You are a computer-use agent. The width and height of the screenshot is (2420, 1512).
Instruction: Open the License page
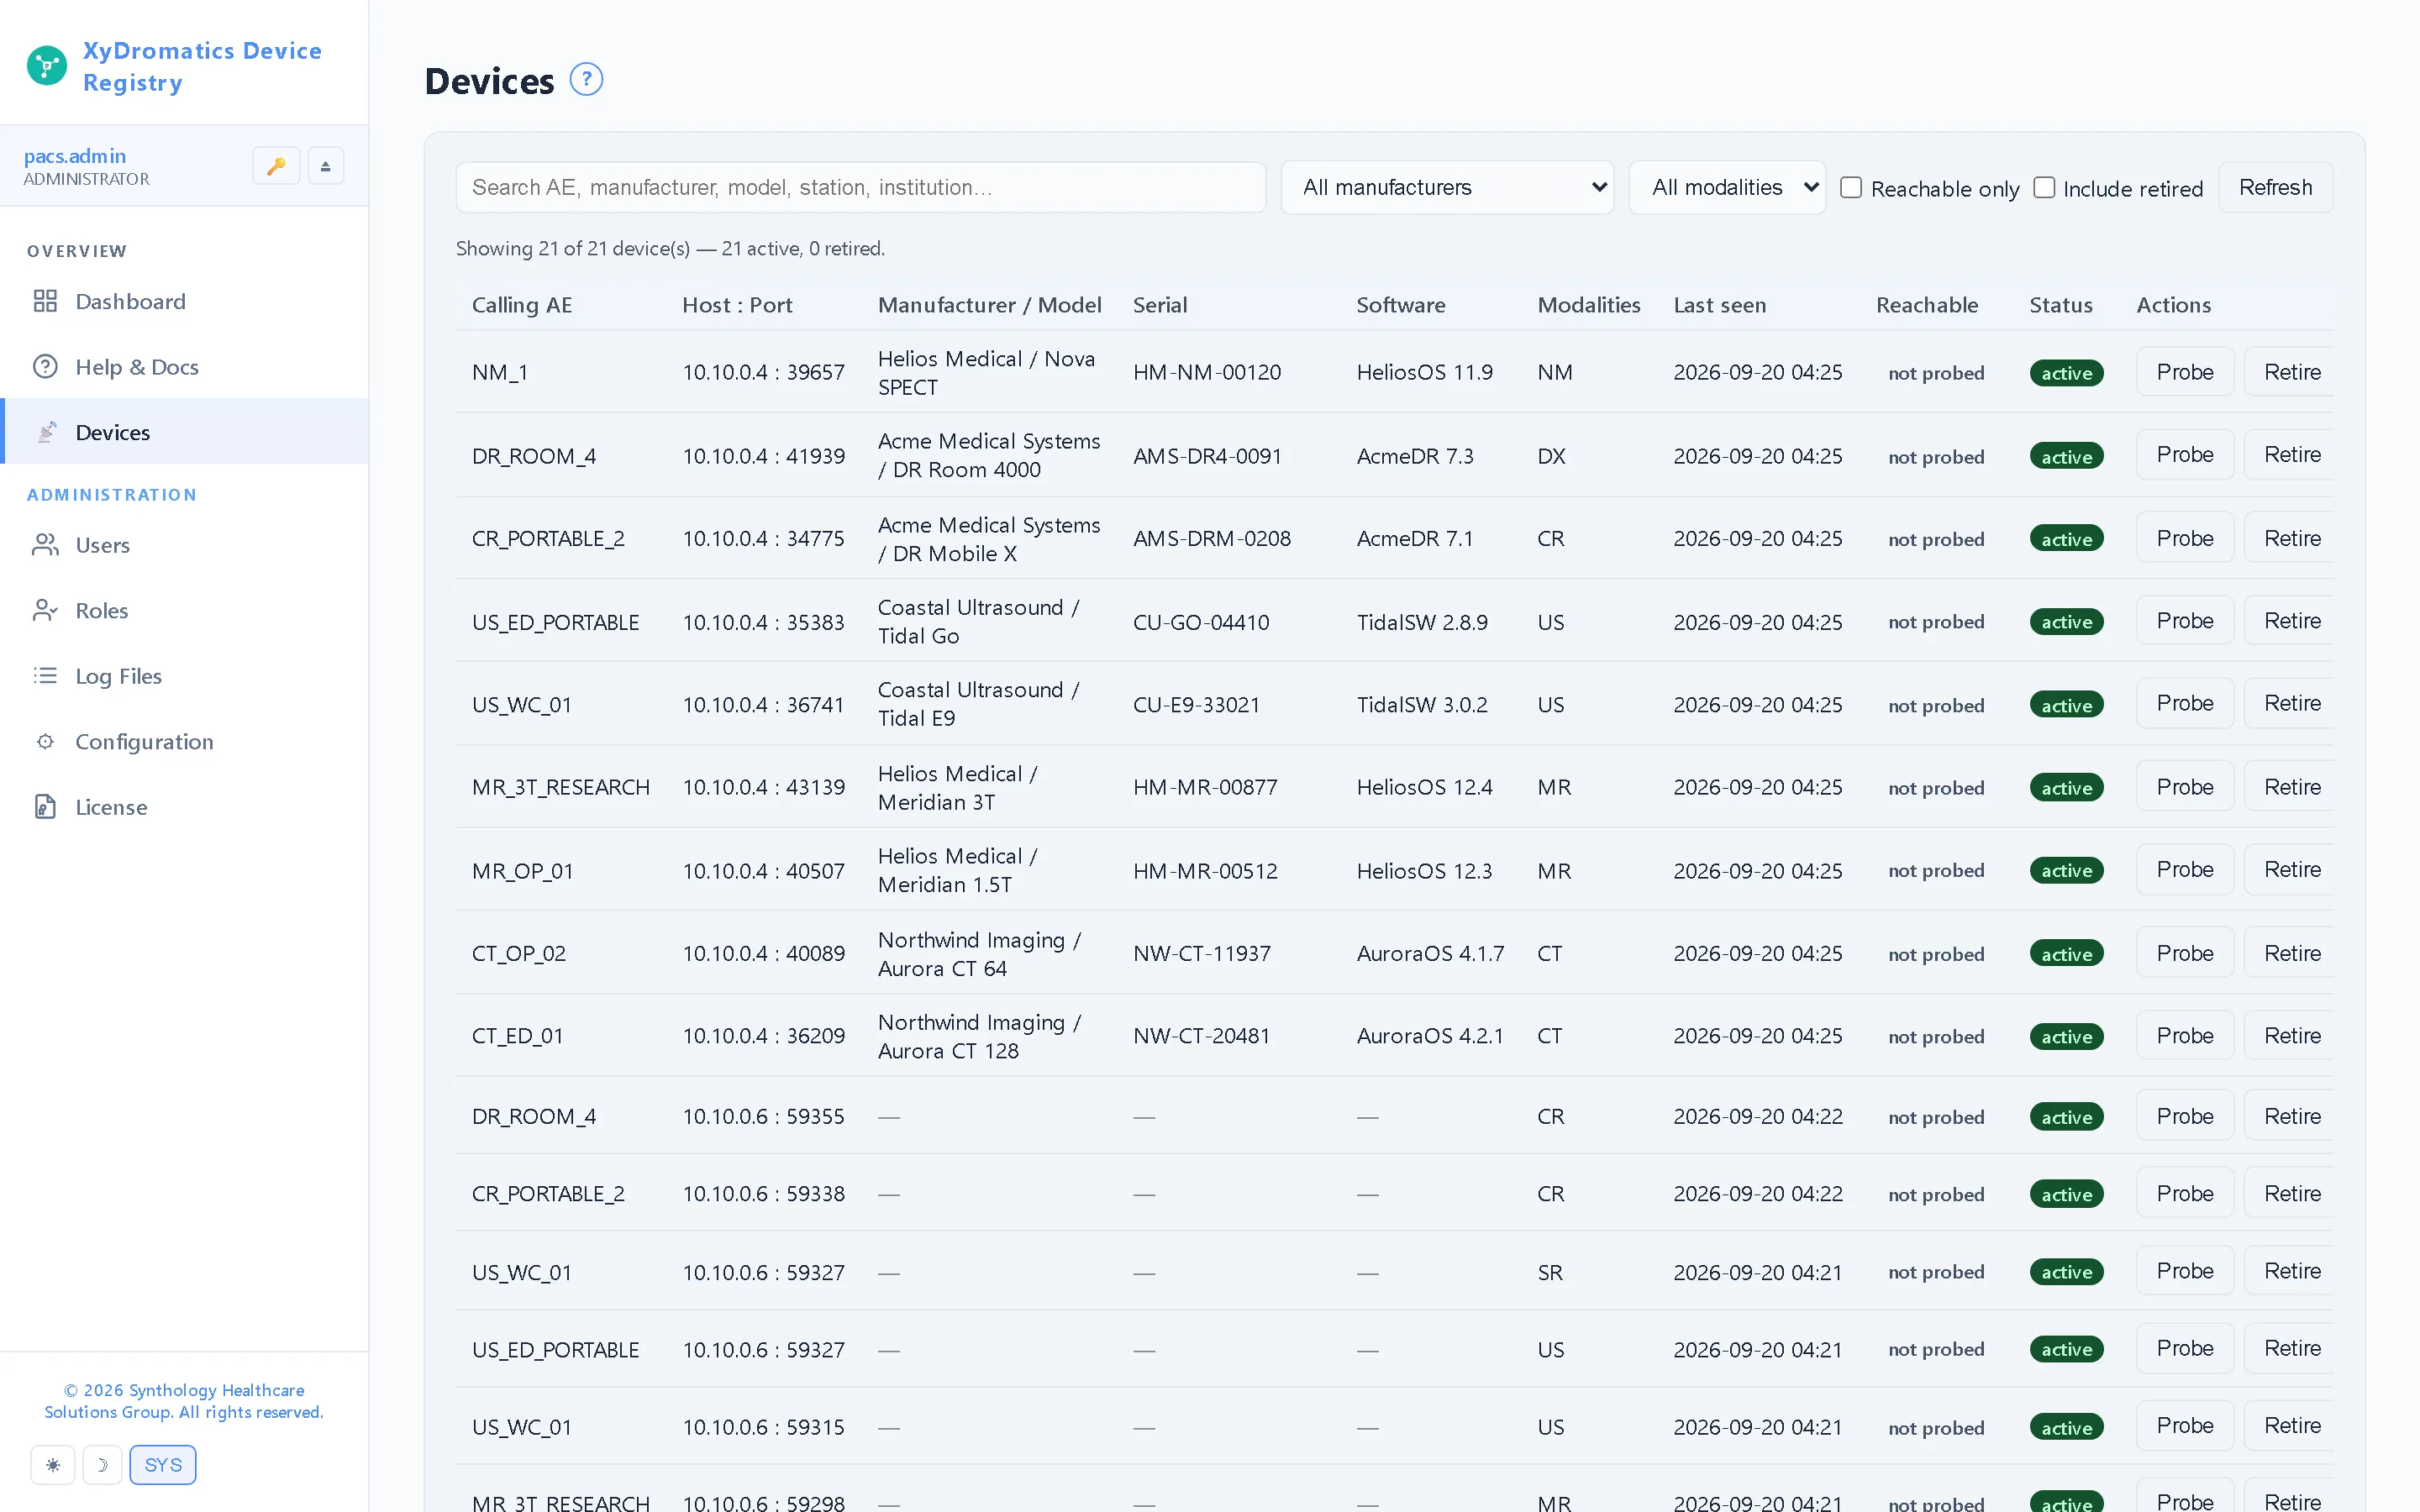(184, 807)
